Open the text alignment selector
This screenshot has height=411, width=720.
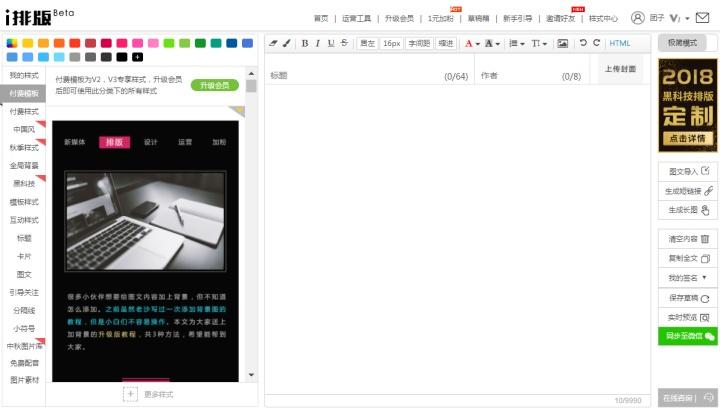pyautogui.click(x=367, y=43)
